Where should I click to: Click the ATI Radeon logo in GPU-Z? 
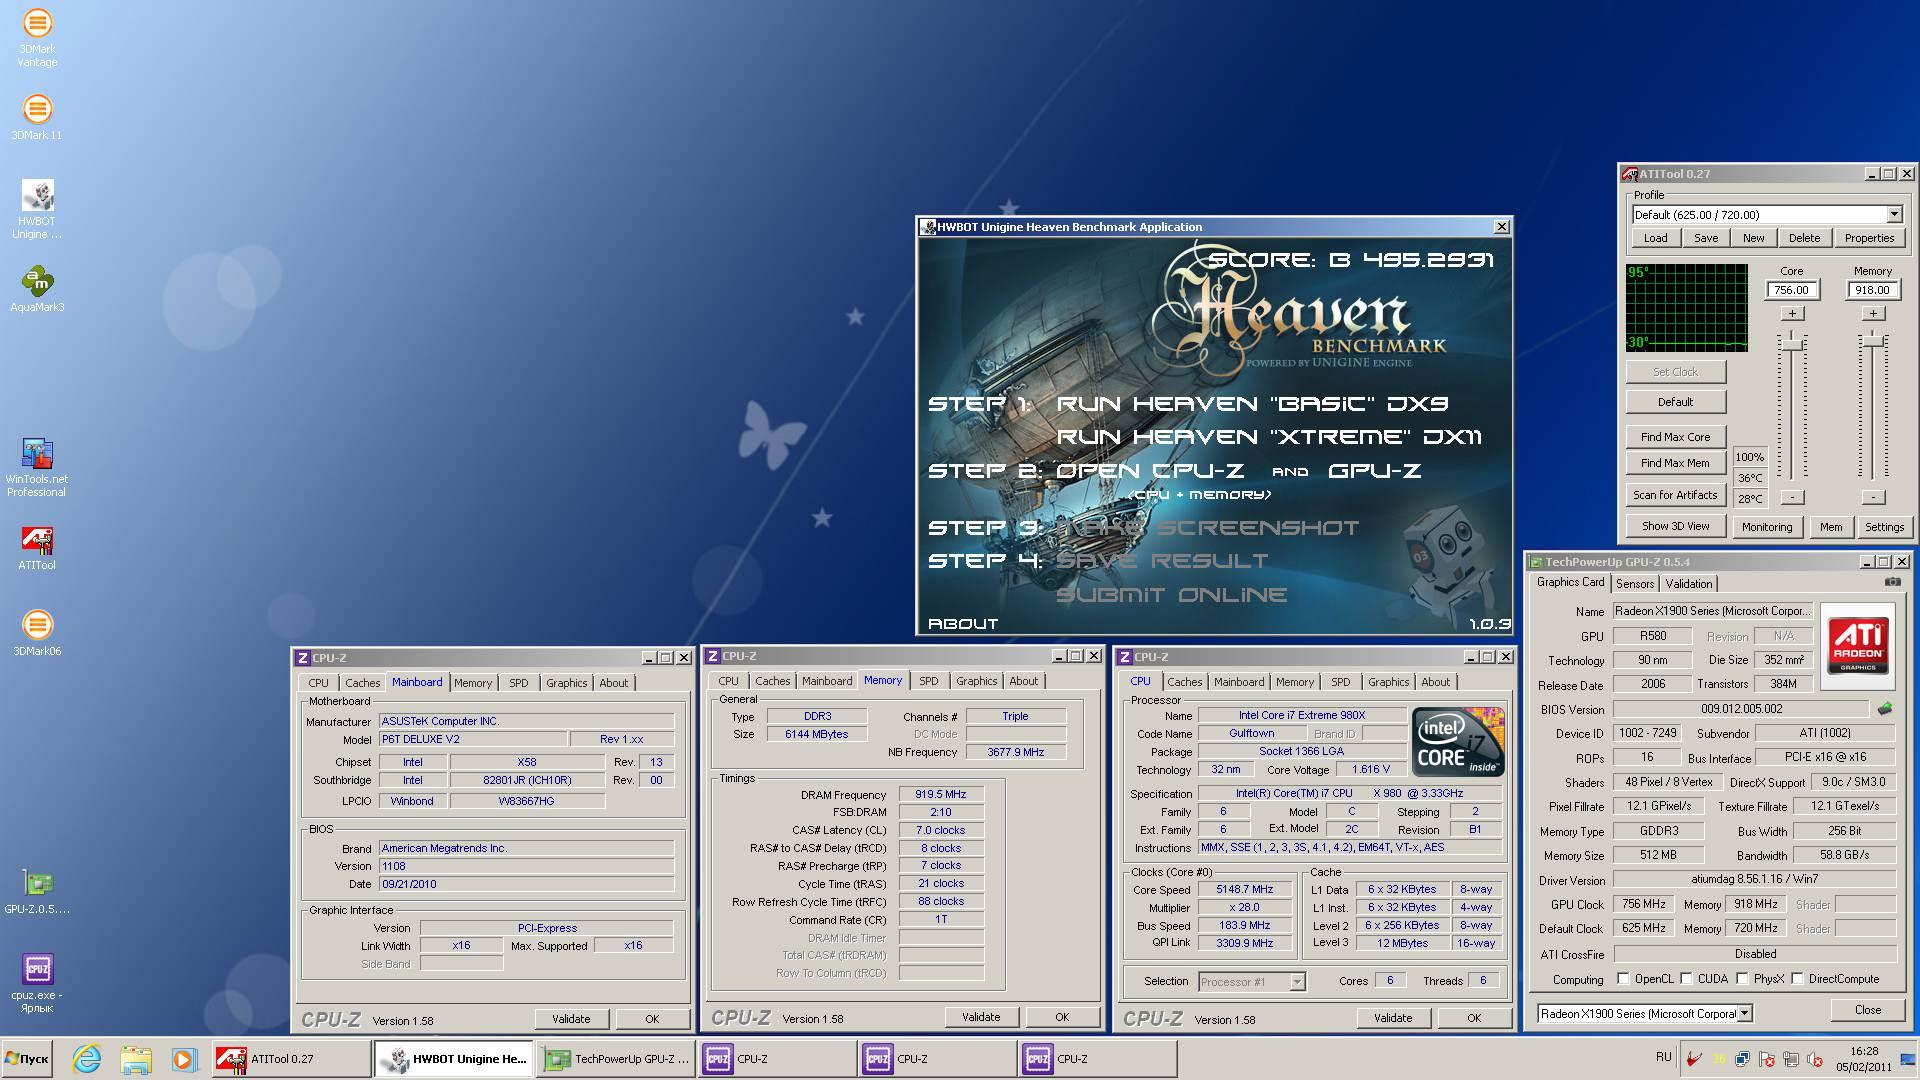click(1858, 645)
